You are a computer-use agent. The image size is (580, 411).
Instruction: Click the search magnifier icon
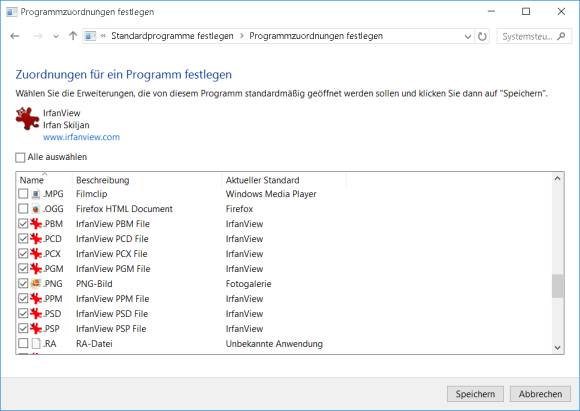[x=561, y=36]
